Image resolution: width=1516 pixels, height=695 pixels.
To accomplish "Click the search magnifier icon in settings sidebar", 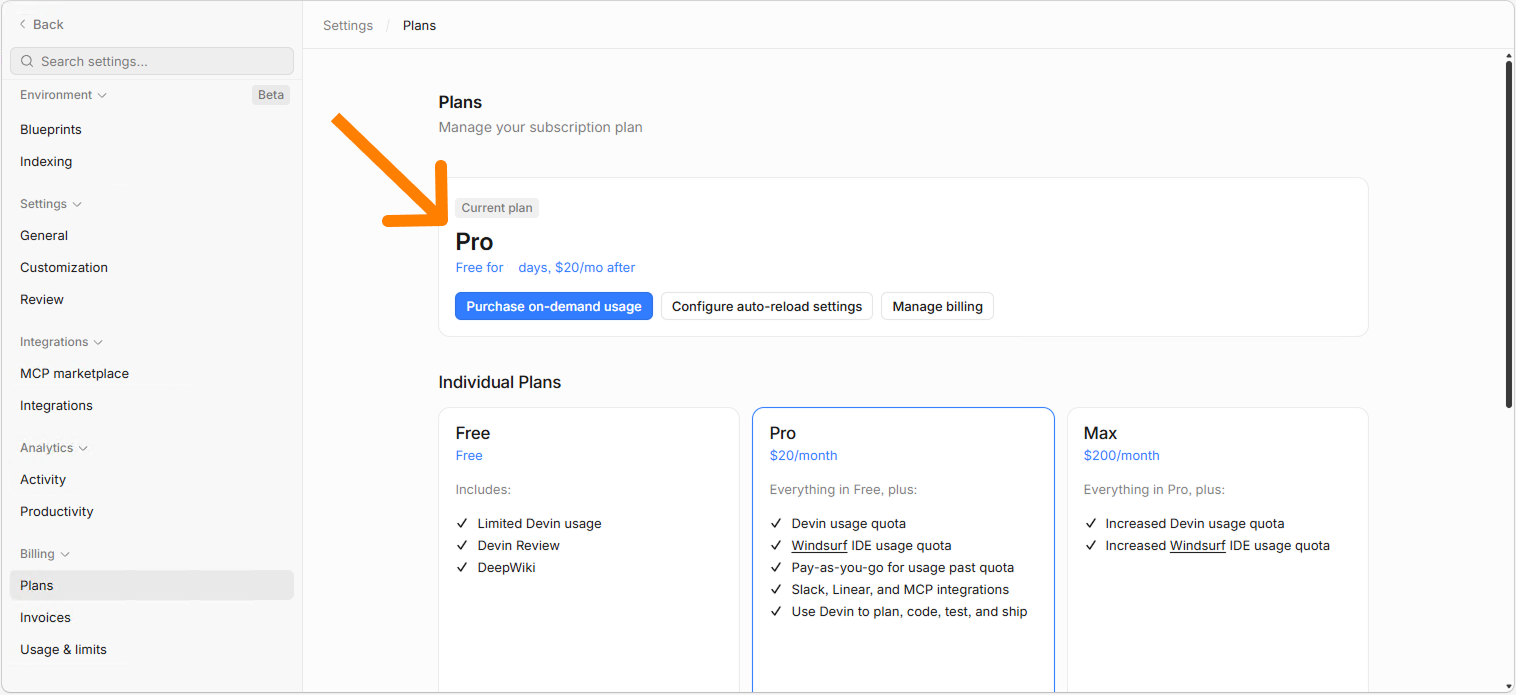I will coord(26,61).
